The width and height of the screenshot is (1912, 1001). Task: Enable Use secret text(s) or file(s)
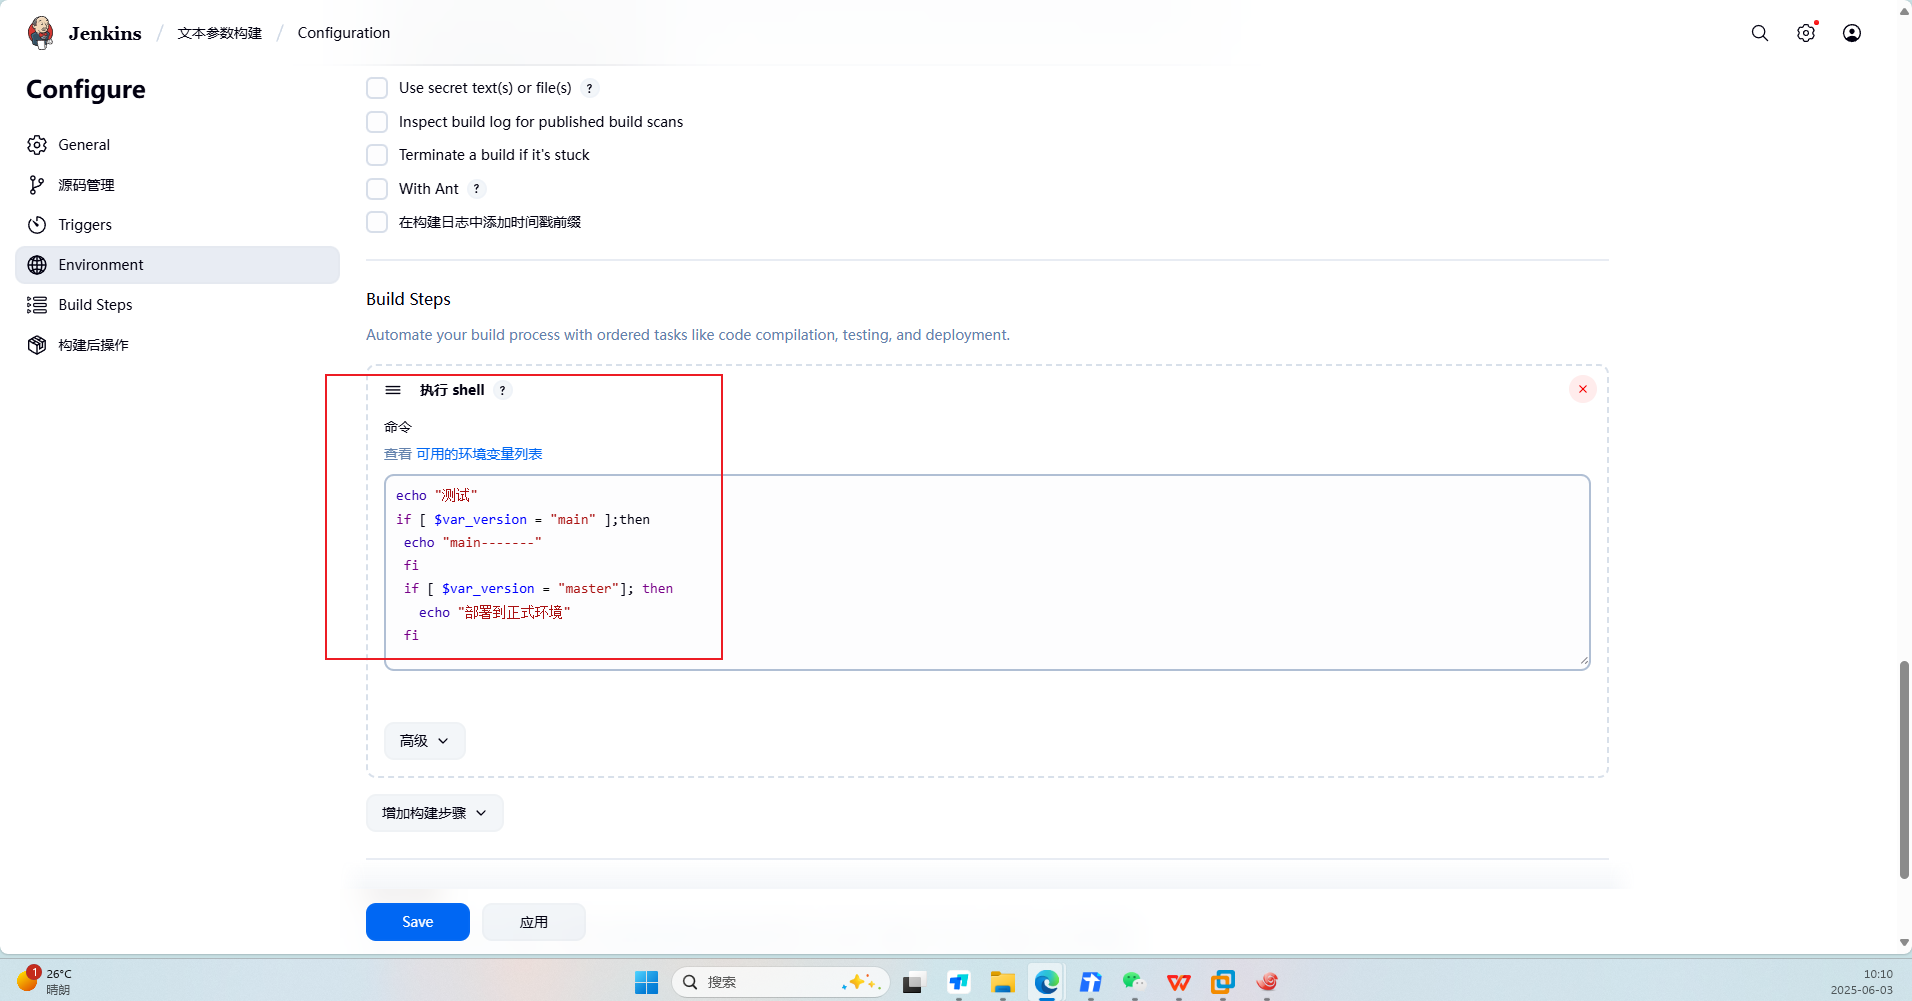point(376,87)
